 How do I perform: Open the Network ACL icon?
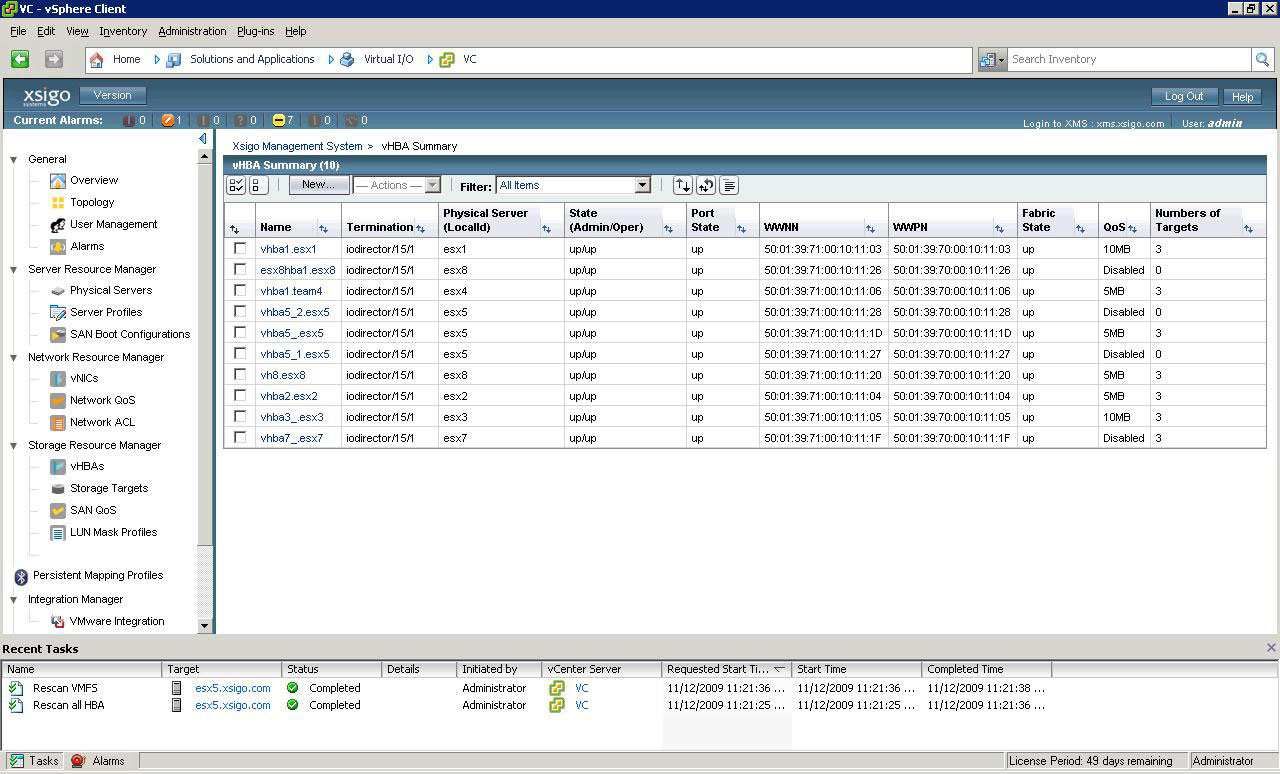tap(58, 423)
